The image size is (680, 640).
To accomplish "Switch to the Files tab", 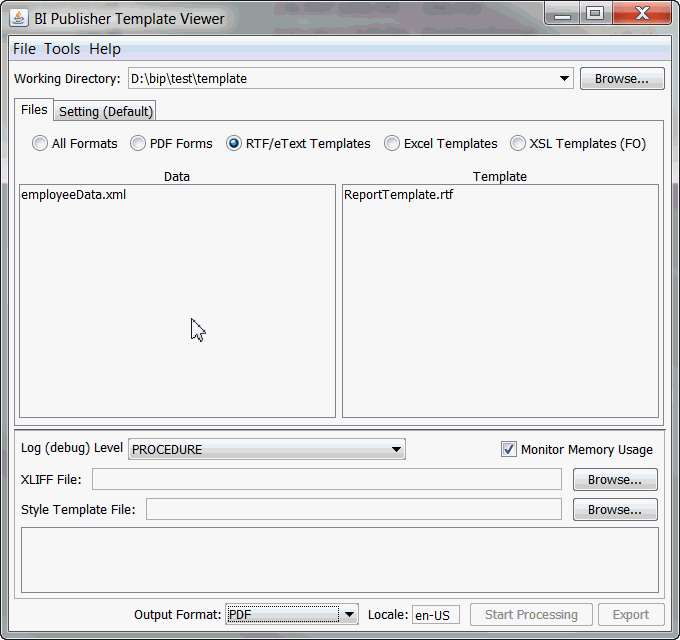I will coord(34,110).
